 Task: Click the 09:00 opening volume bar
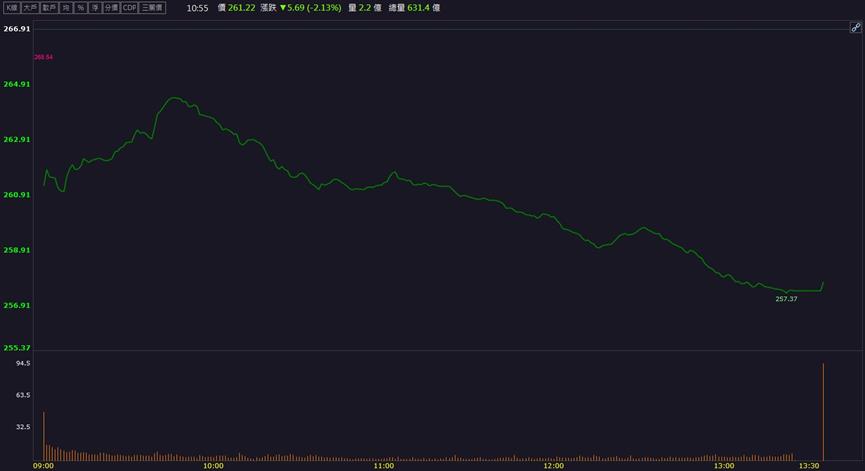pos(44,436)
